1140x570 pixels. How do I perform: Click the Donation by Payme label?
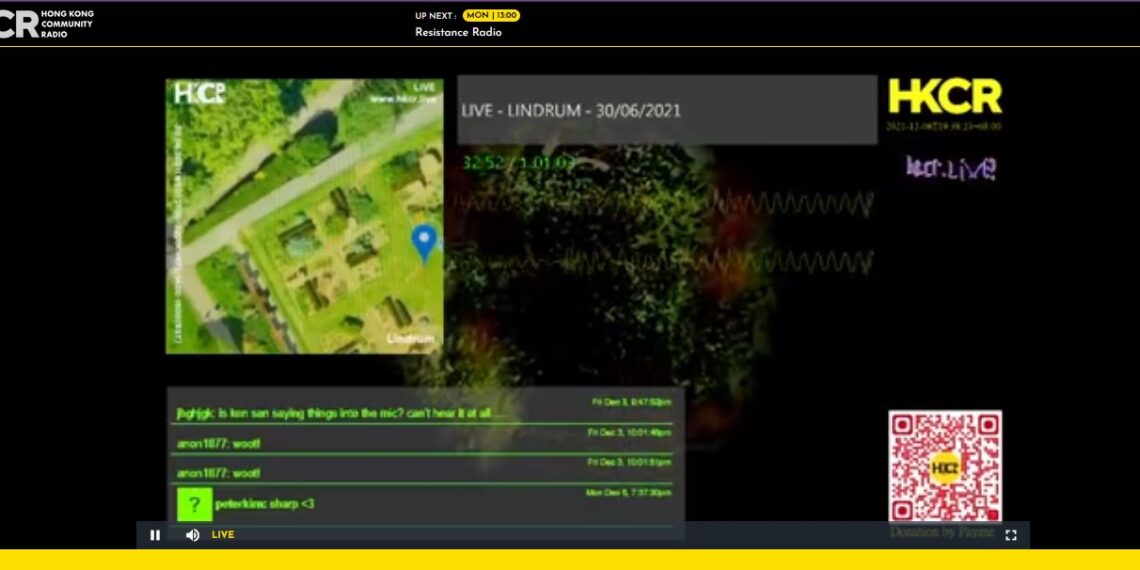click(942, 532)
